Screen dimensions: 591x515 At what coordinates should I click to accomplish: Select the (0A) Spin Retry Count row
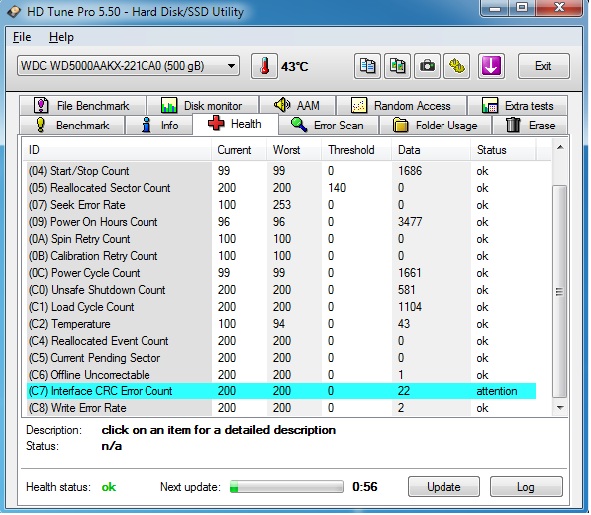click(281, 239)
